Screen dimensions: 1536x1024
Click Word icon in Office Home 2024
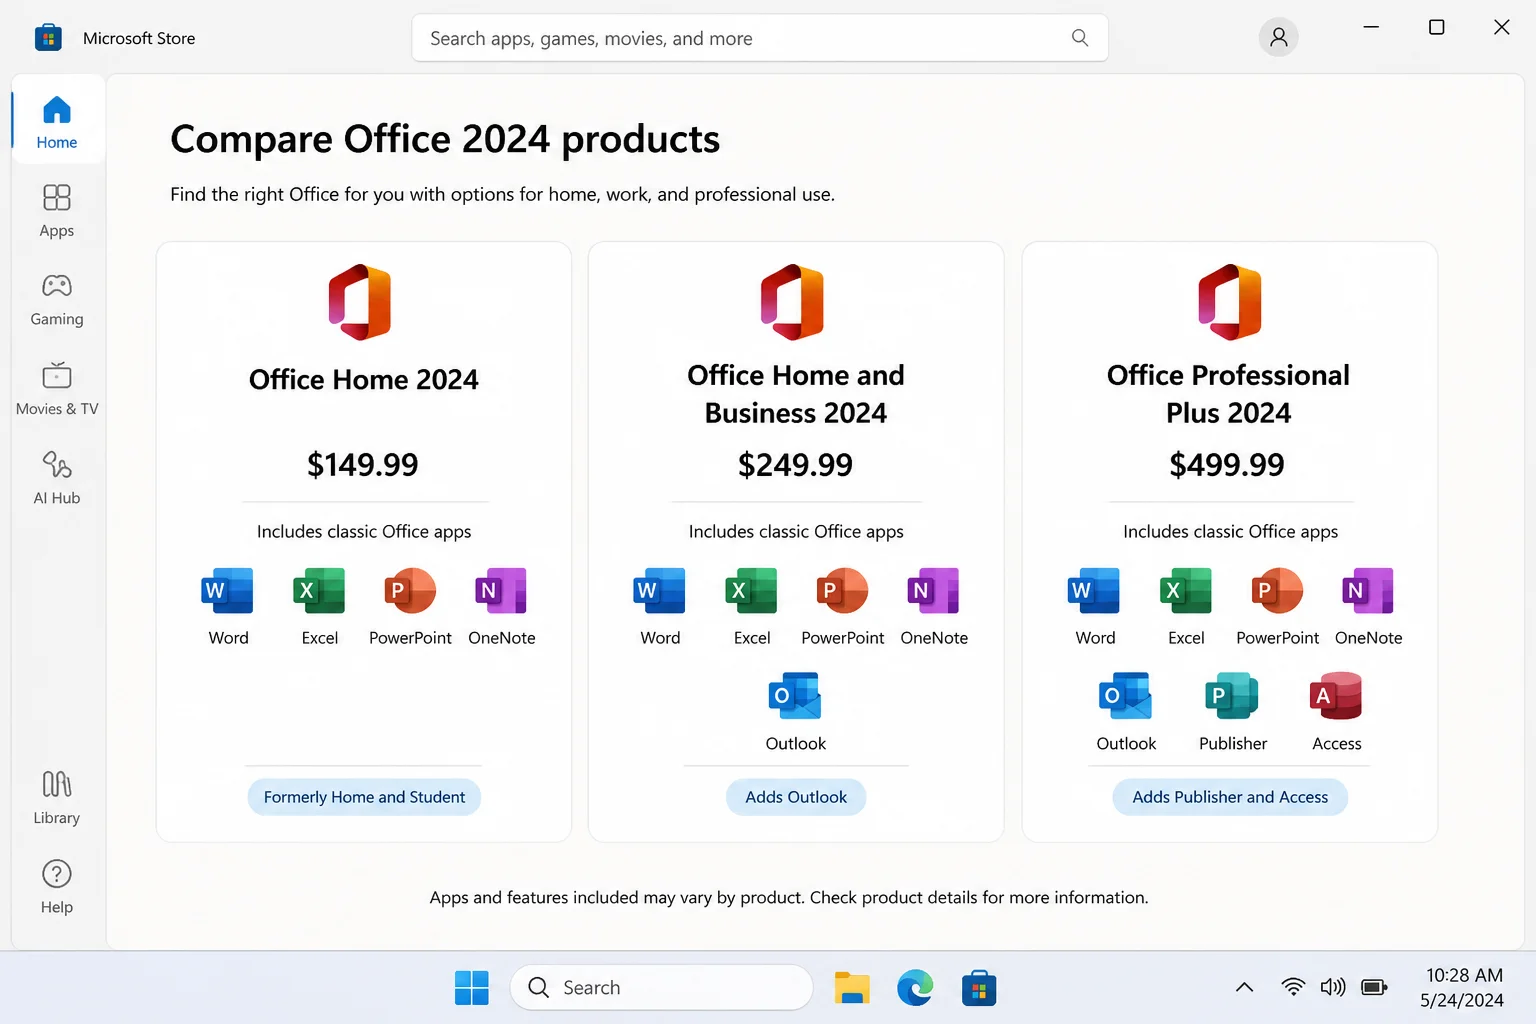click(227, 591)
